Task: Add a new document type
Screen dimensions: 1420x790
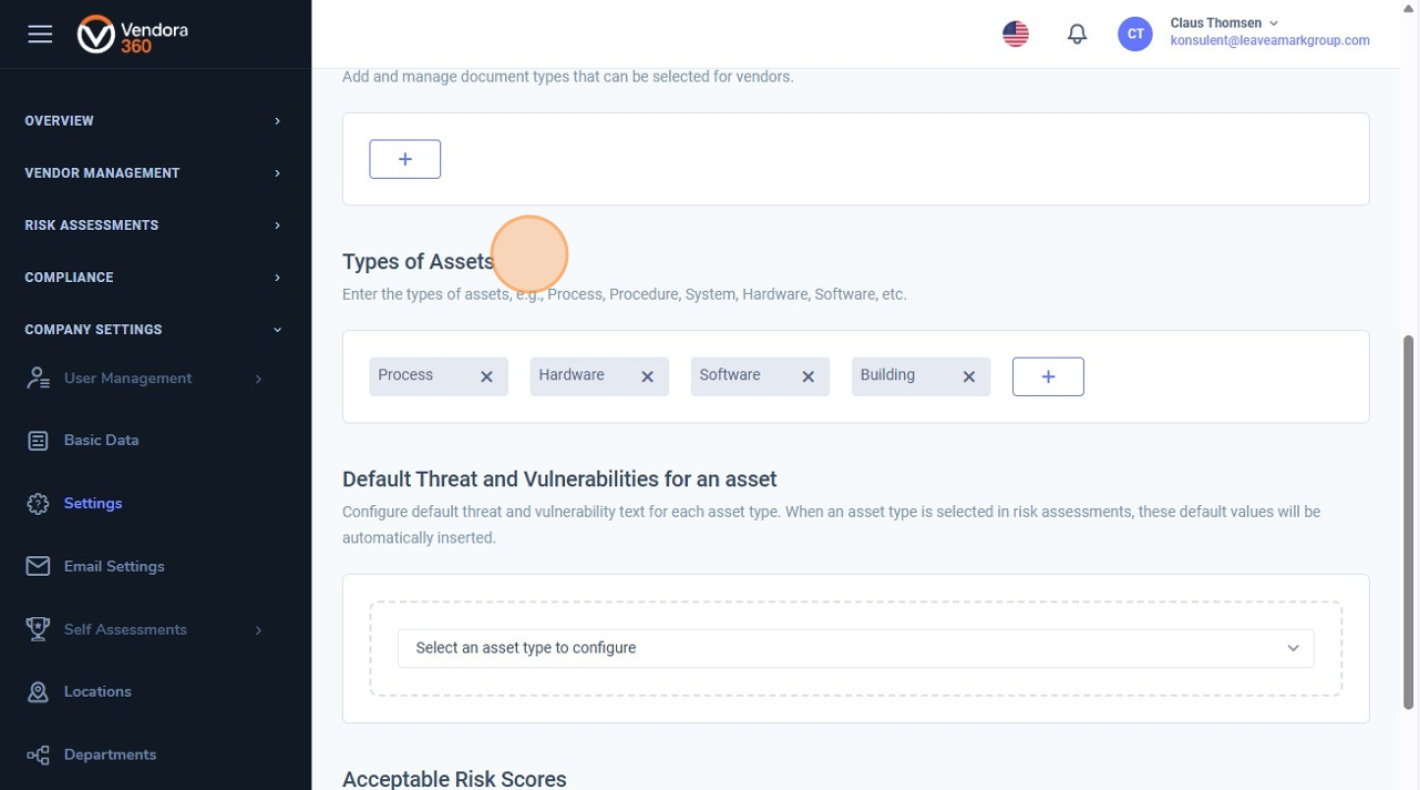Action: 405,160
